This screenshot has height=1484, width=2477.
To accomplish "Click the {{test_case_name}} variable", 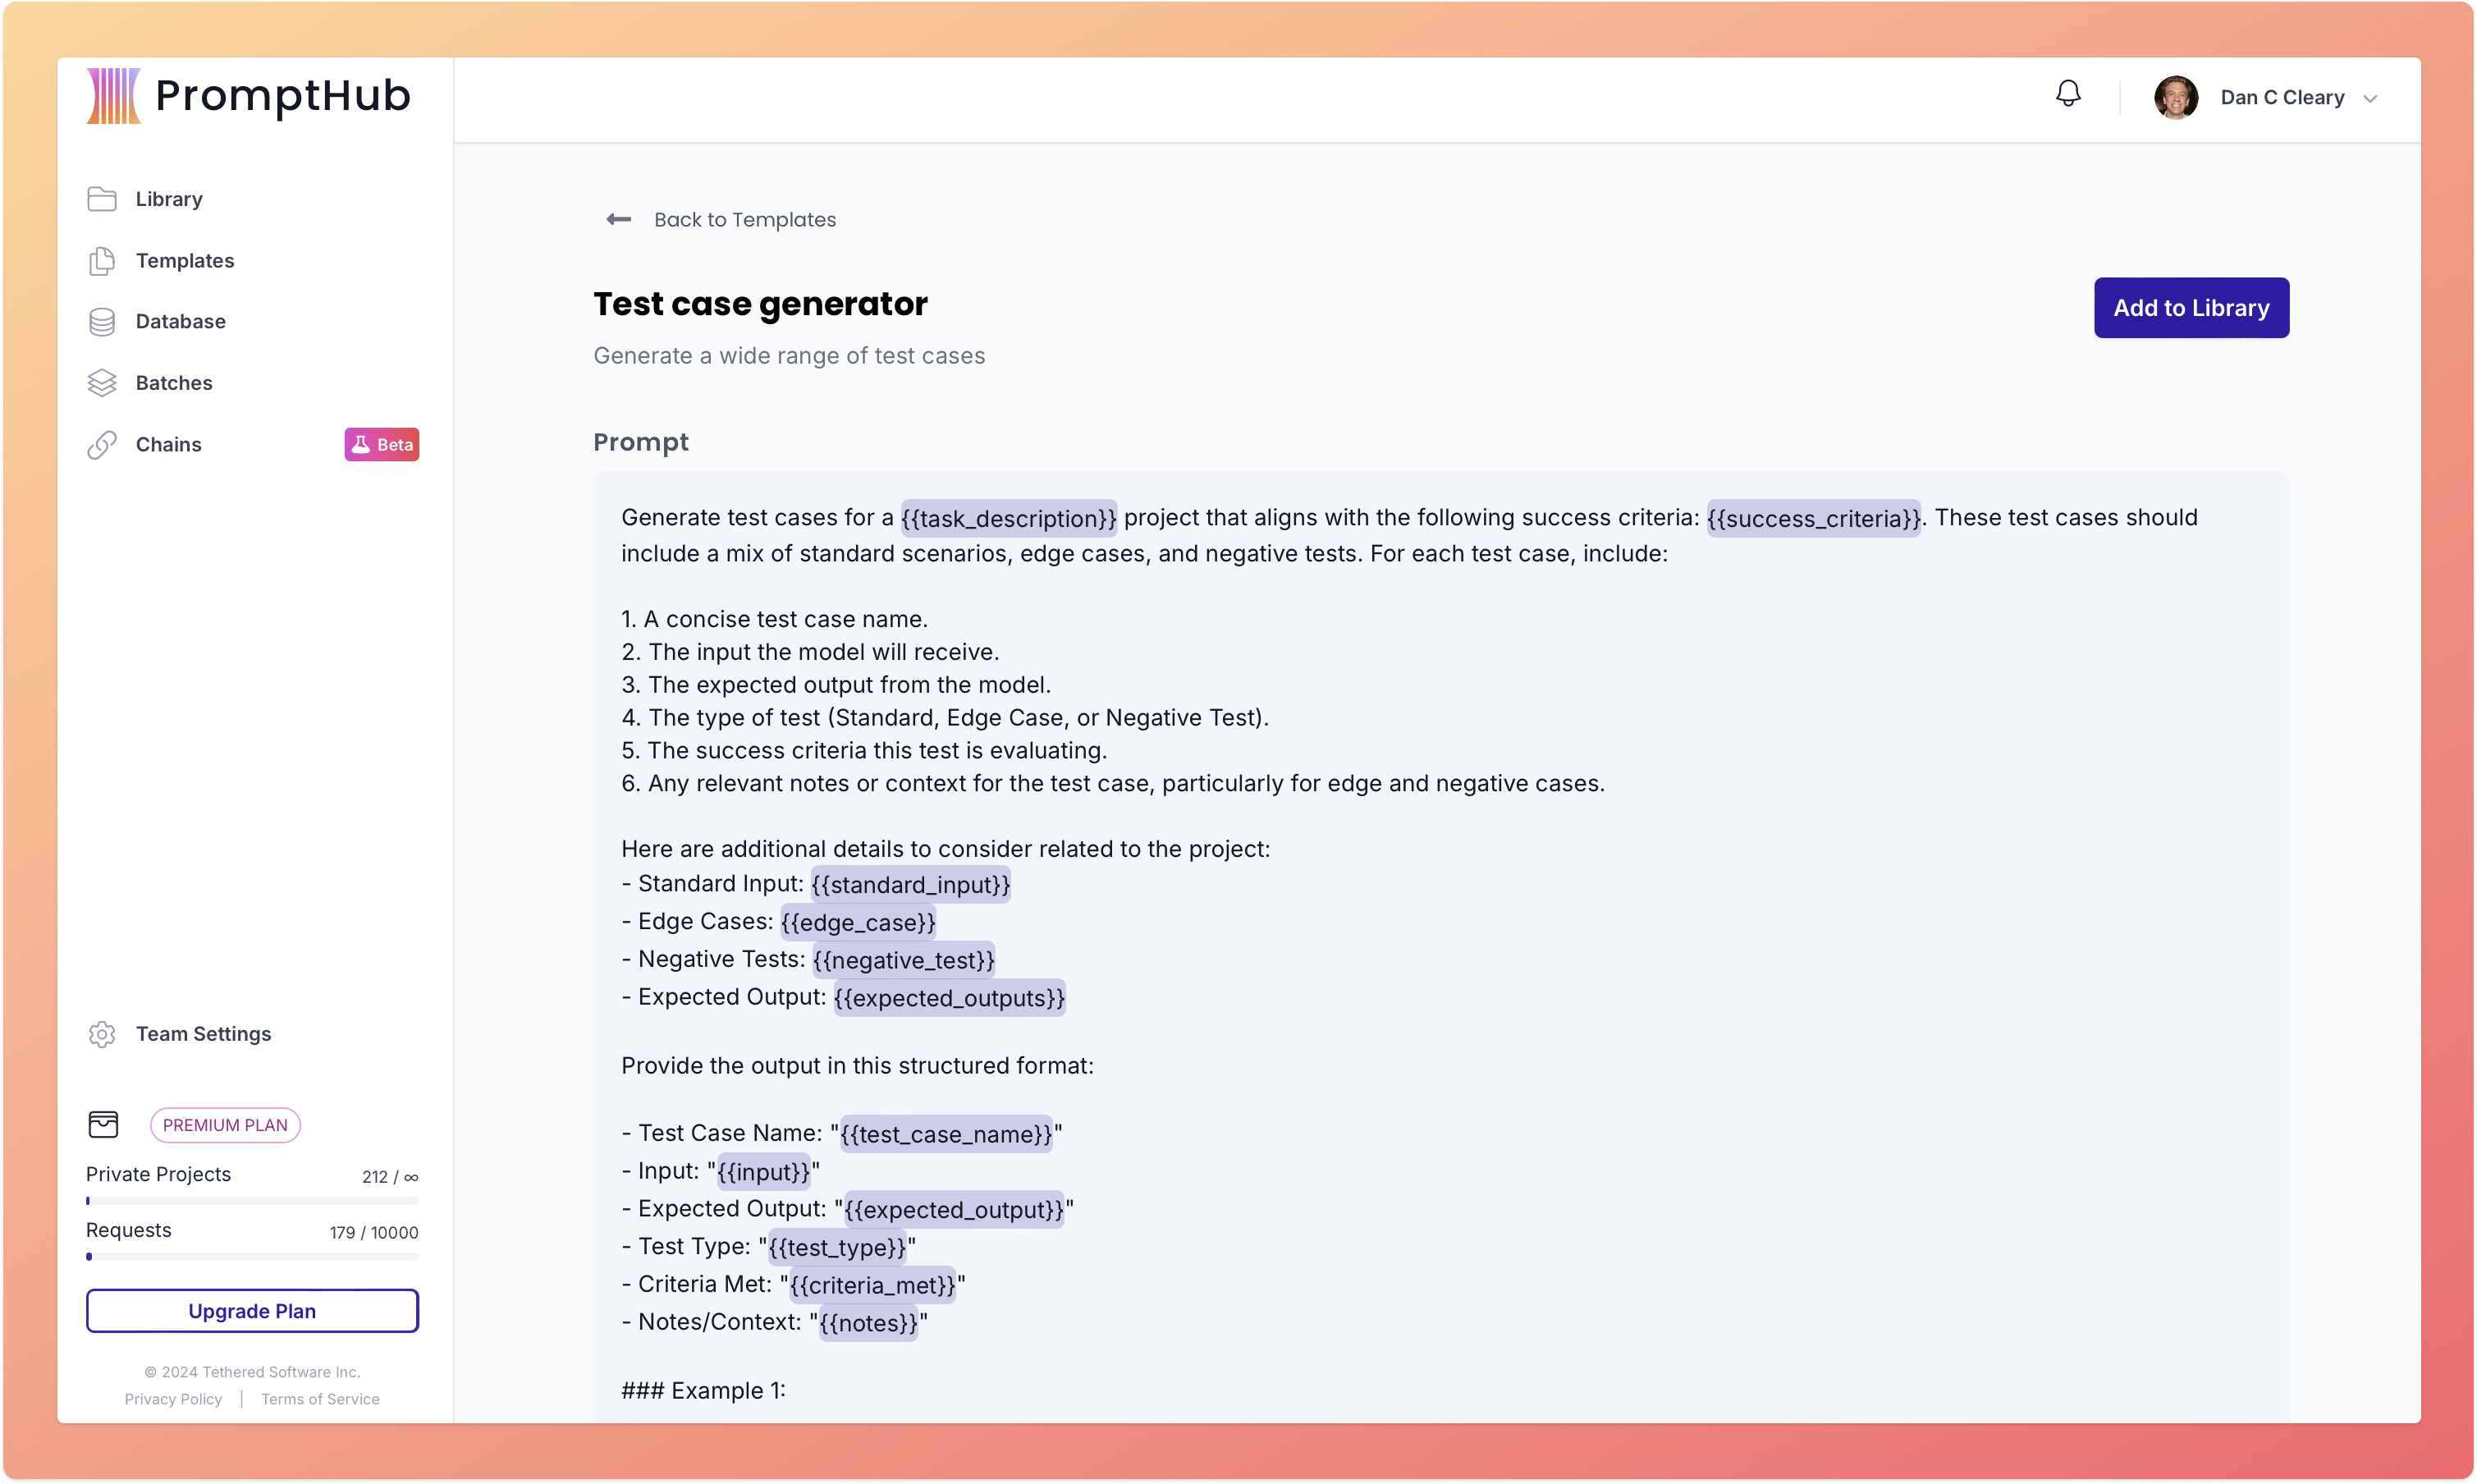I will tap(946, 1135).
